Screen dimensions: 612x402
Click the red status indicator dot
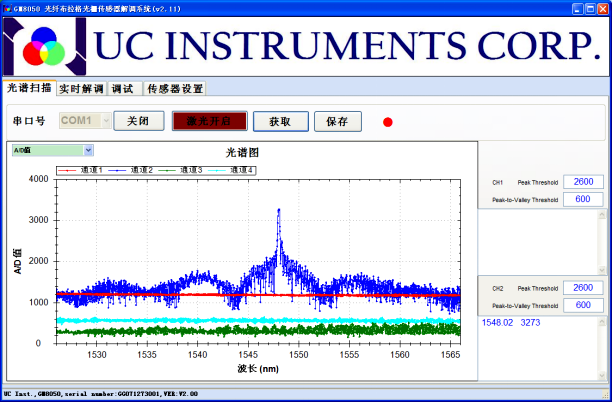388,123
